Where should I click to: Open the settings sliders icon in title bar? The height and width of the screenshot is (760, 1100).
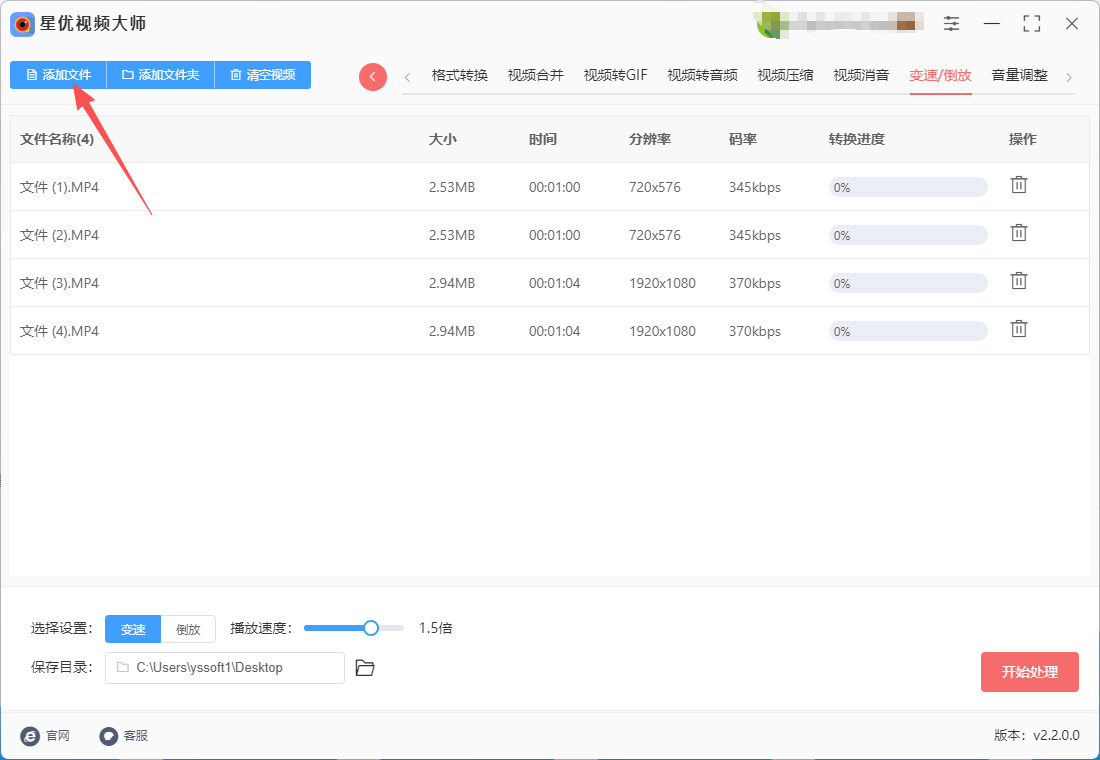click(951, 24)
